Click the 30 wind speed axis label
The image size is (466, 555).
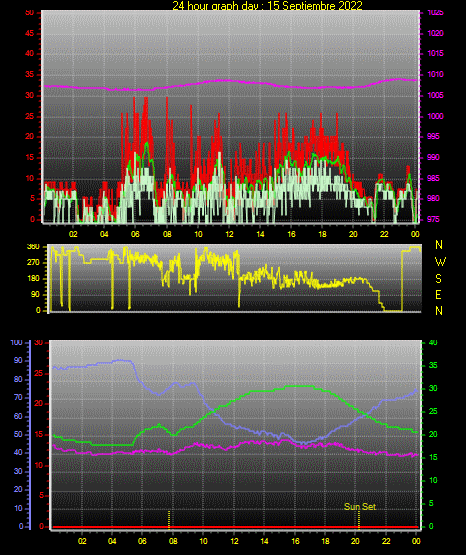(30, 95)
